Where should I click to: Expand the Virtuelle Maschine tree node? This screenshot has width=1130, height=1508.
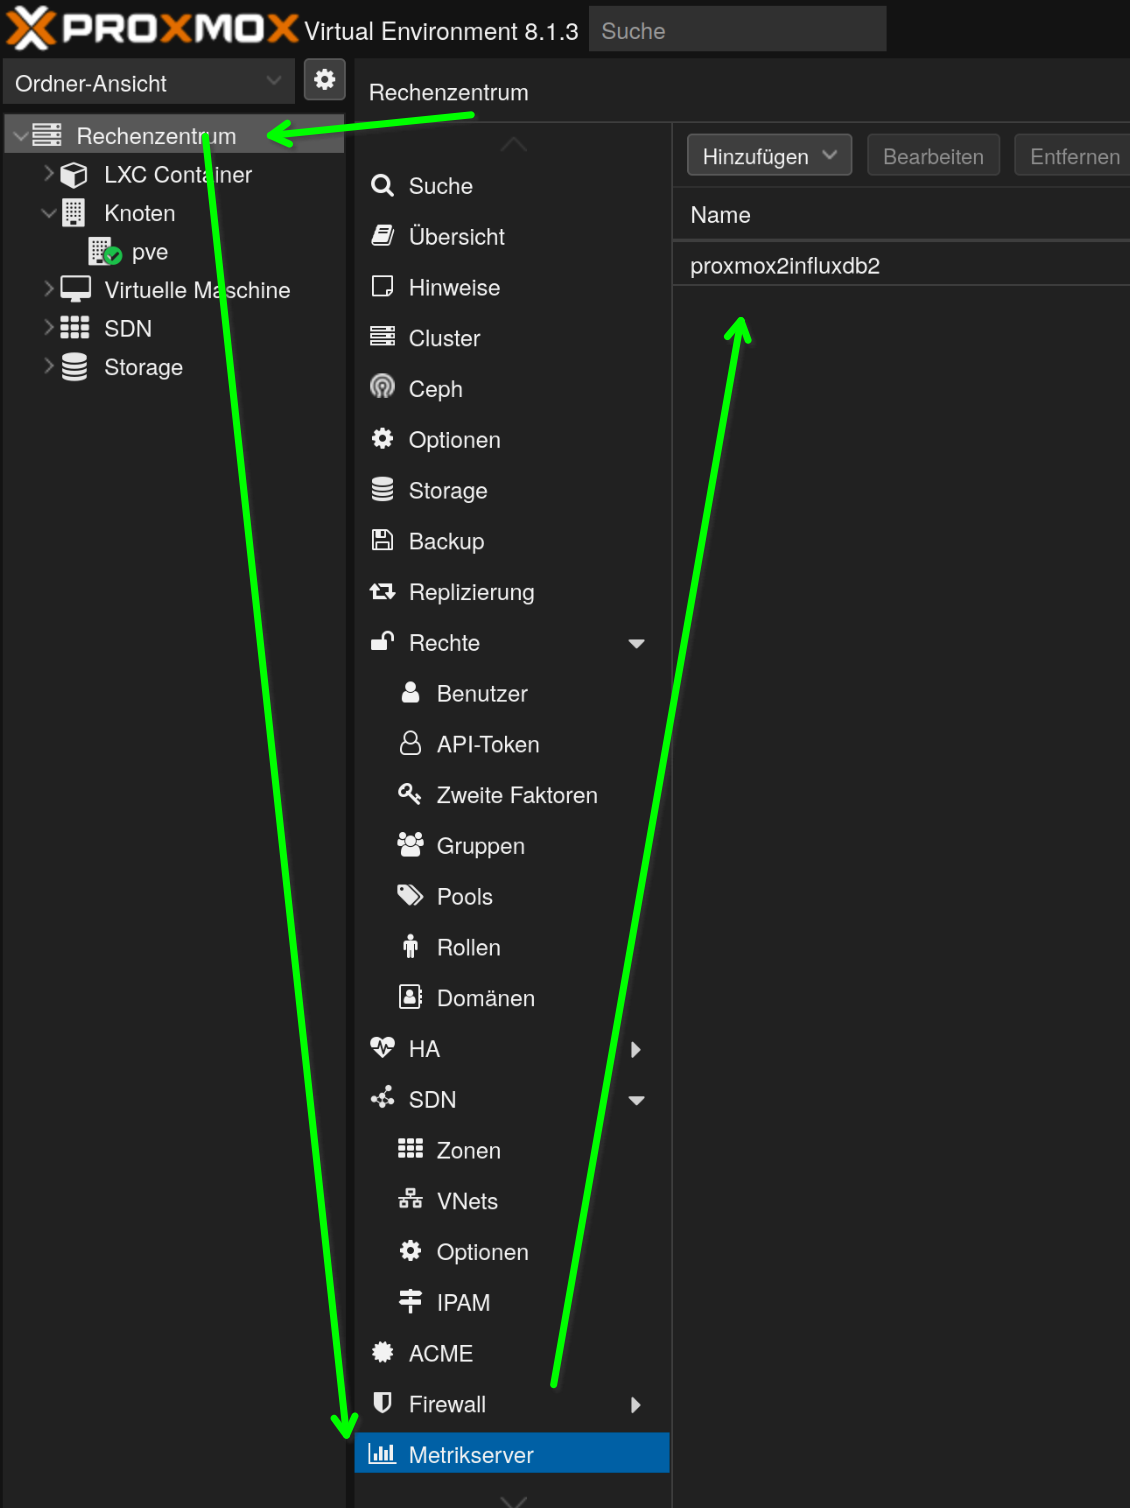pyautogui.click(x=48, y=289)
